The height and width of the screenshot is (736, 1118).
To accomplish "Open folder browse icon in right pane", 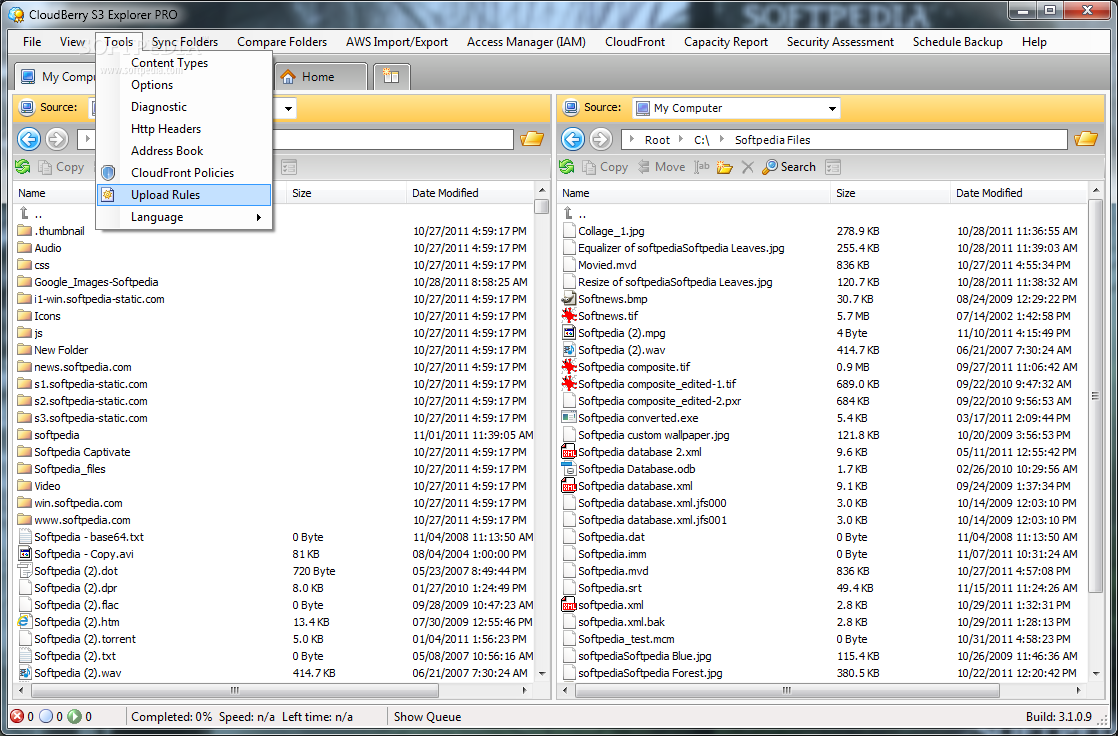I will click(x=1086, y=139).
